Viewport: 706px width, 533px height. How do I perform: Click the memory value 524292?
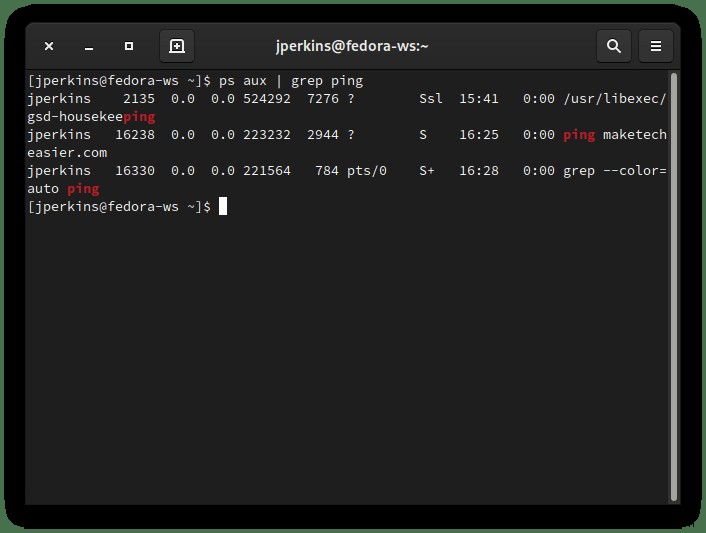pos(267,99)
